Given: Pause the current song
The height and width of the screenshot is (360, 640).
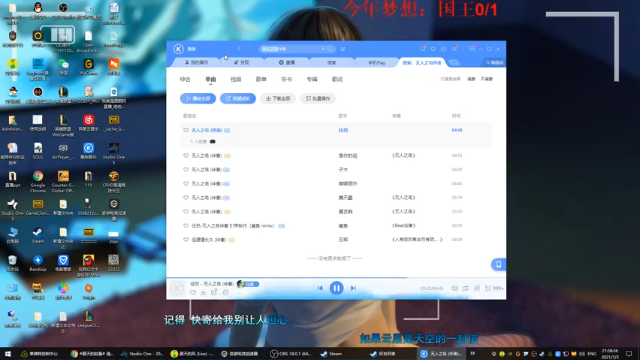Looking at the screenshot, I should (x=336, y=288).
